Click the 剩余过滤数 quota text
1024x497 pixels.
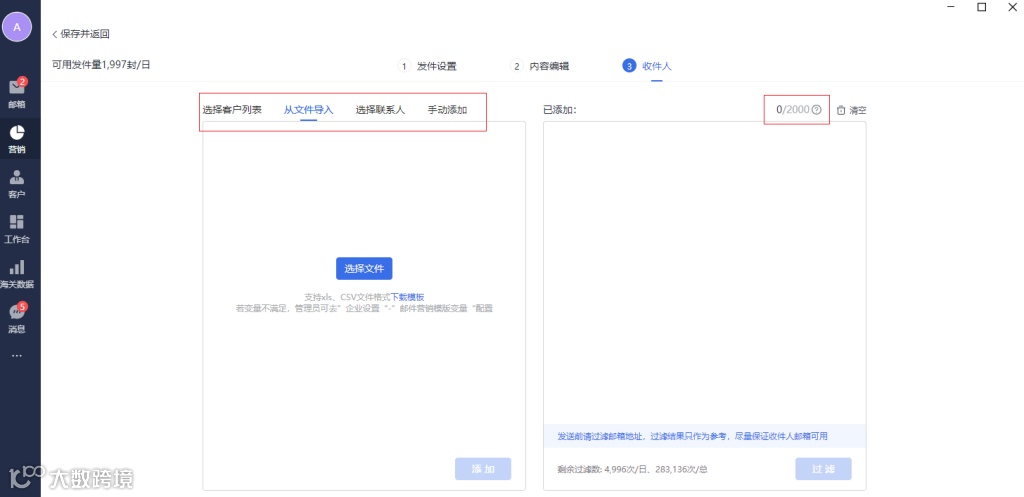pyautogui.click(x=633, y=469)
